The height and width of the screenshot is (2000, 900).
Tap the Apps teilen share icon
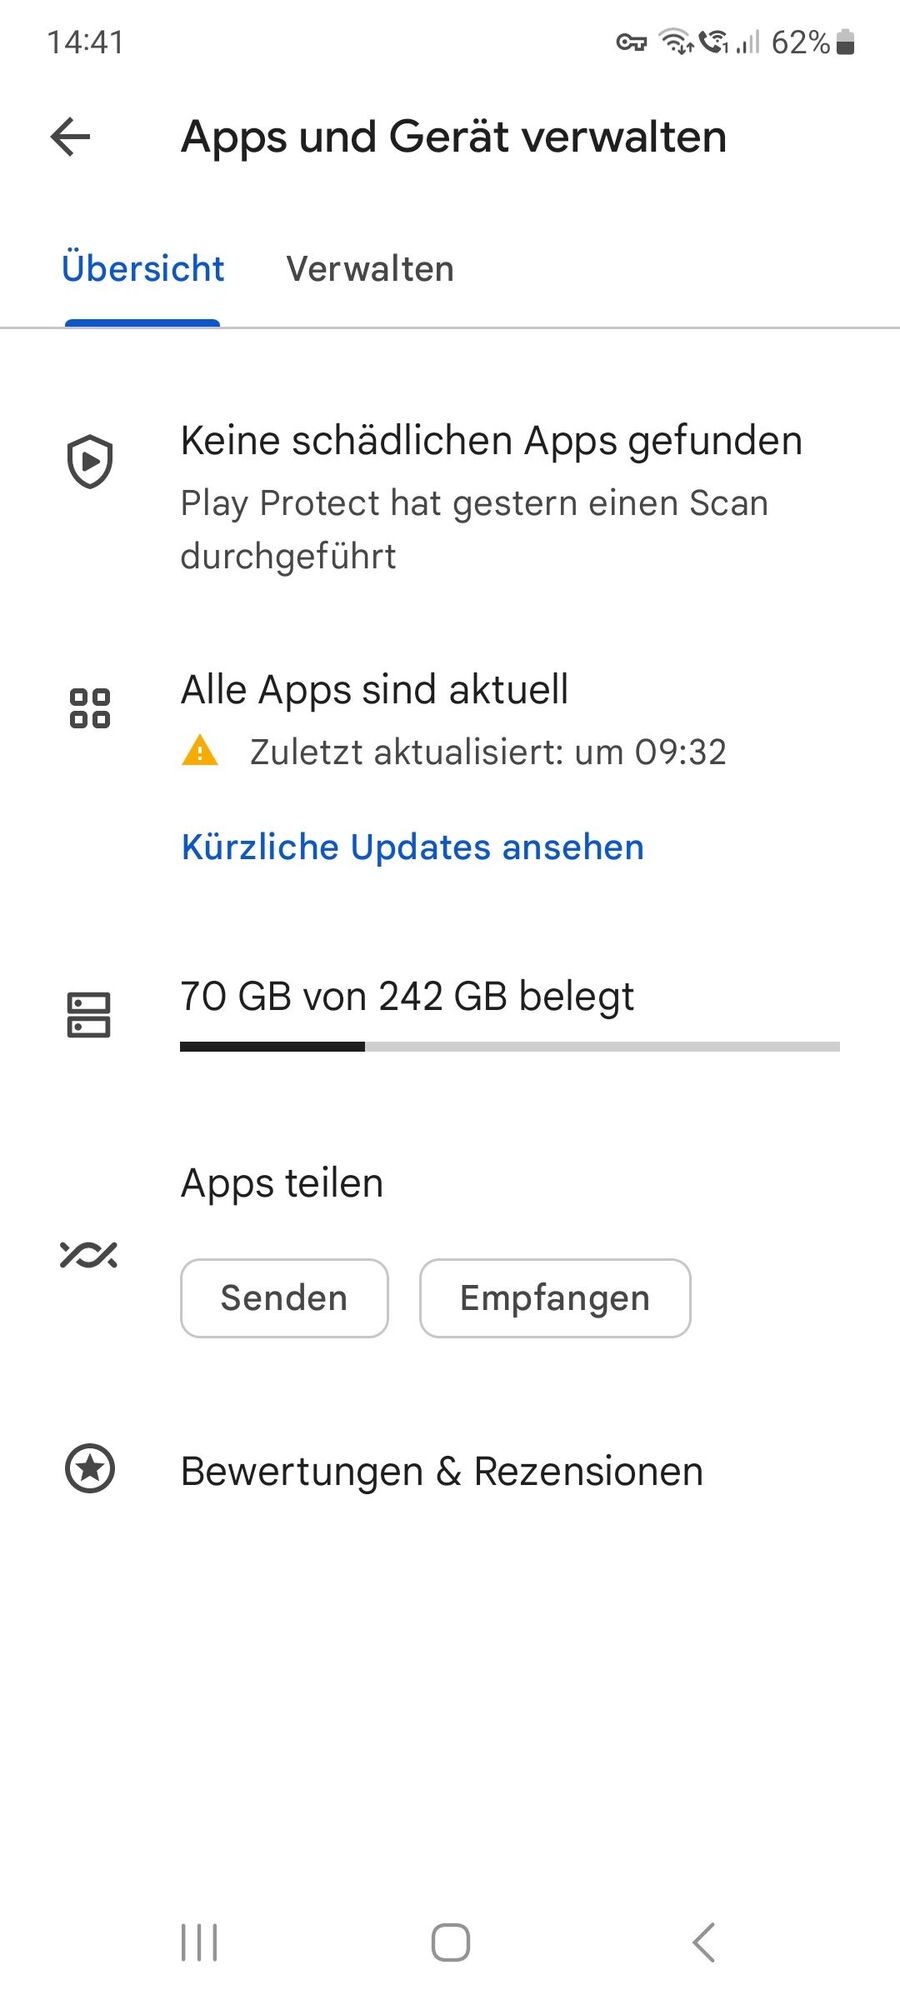pyautogui.click(x=89, y=1254)
